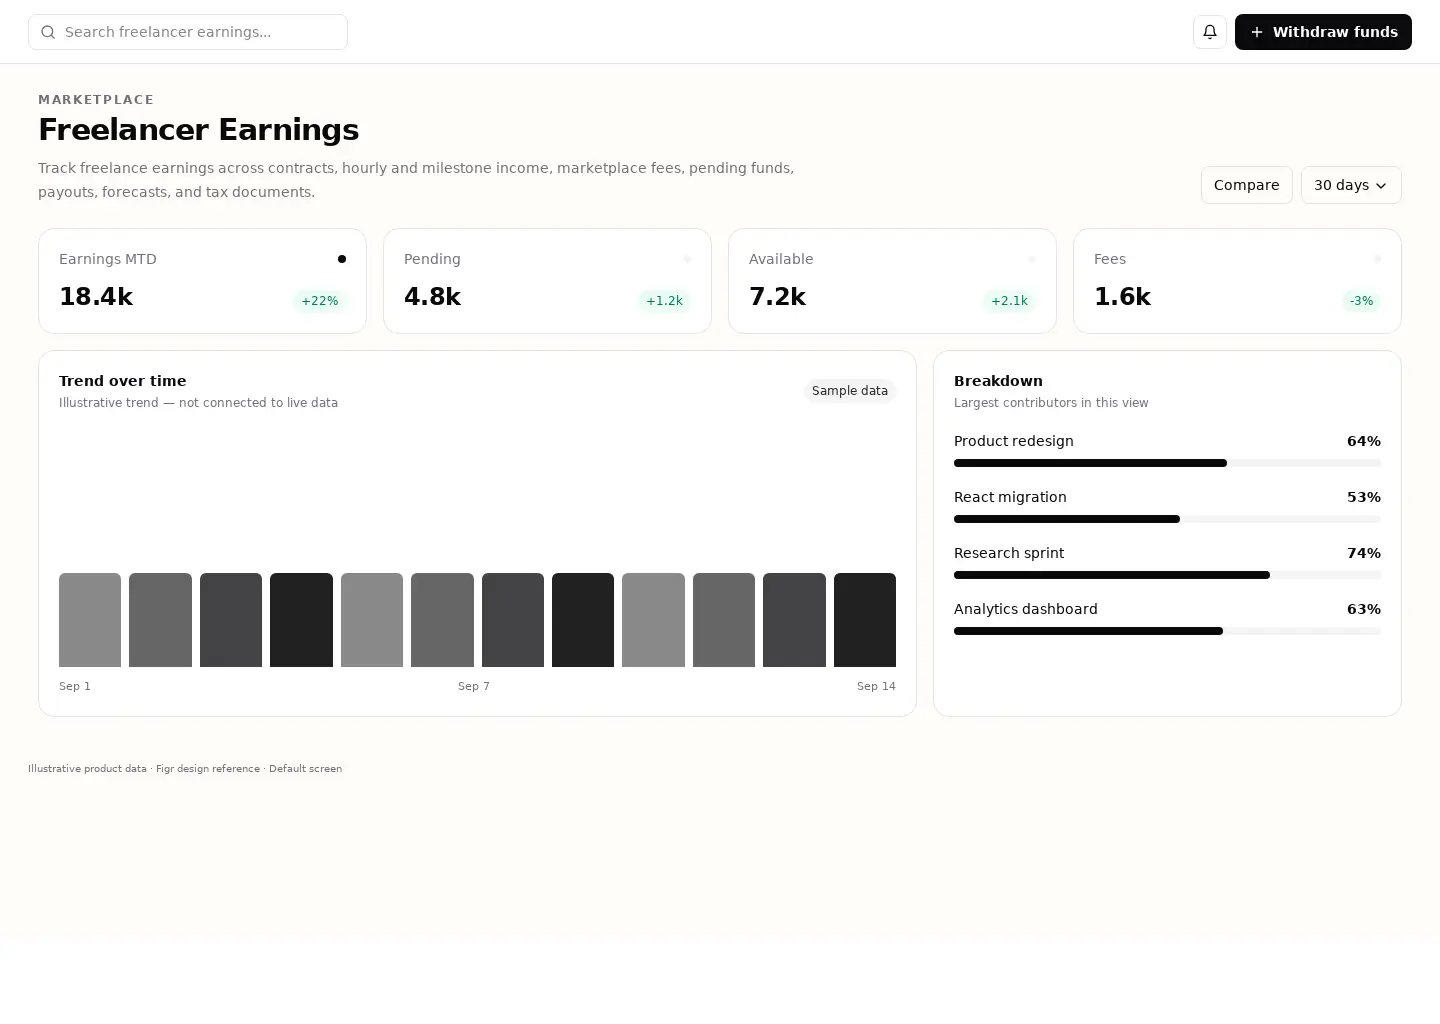Click the Sep 7 axis label
The height and width of the screenshot is (1024, 1440).
click(x=474, y=686)
